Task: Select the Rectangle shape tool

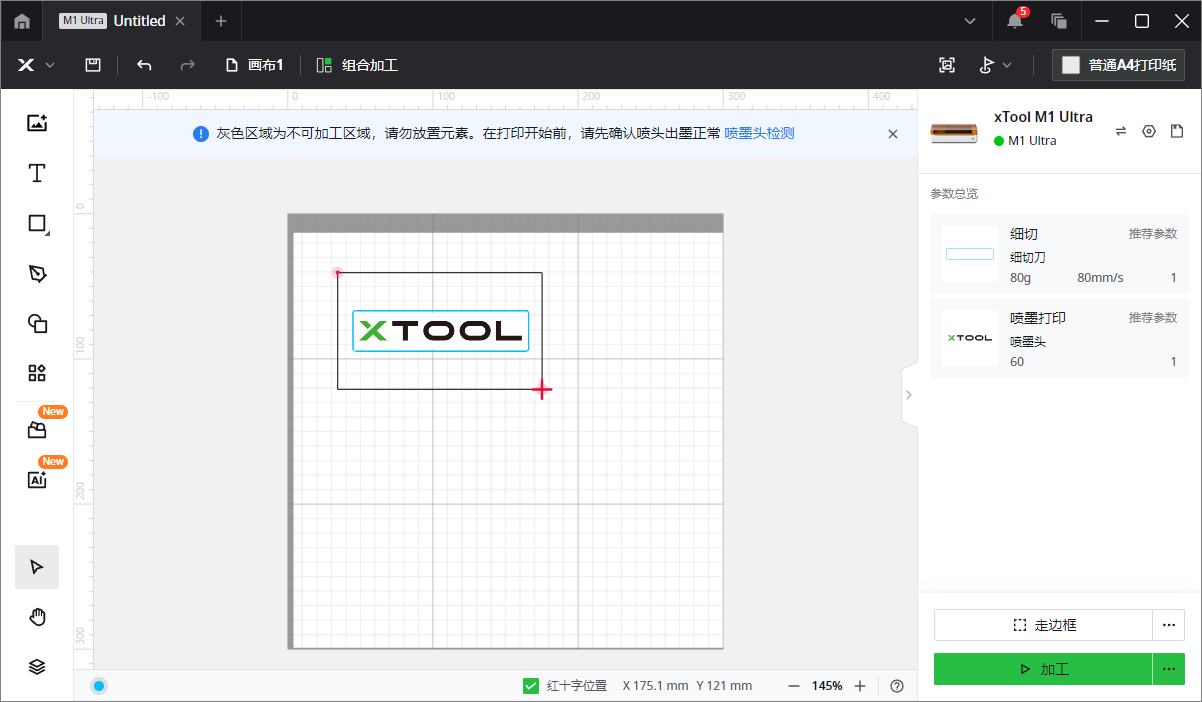Action: 37,224
